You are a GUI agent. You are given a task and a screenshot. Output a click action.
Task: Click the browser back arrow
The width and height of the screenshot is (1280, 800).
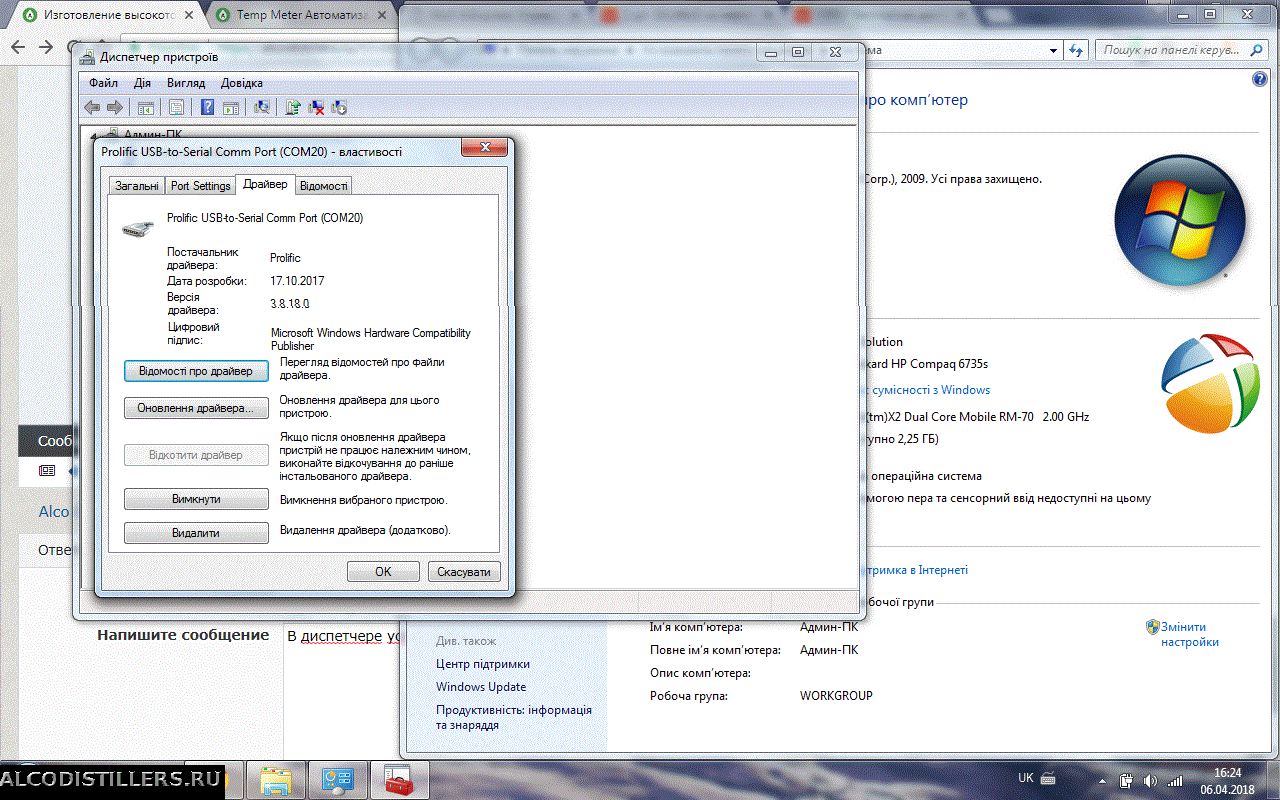coord(18,47)
